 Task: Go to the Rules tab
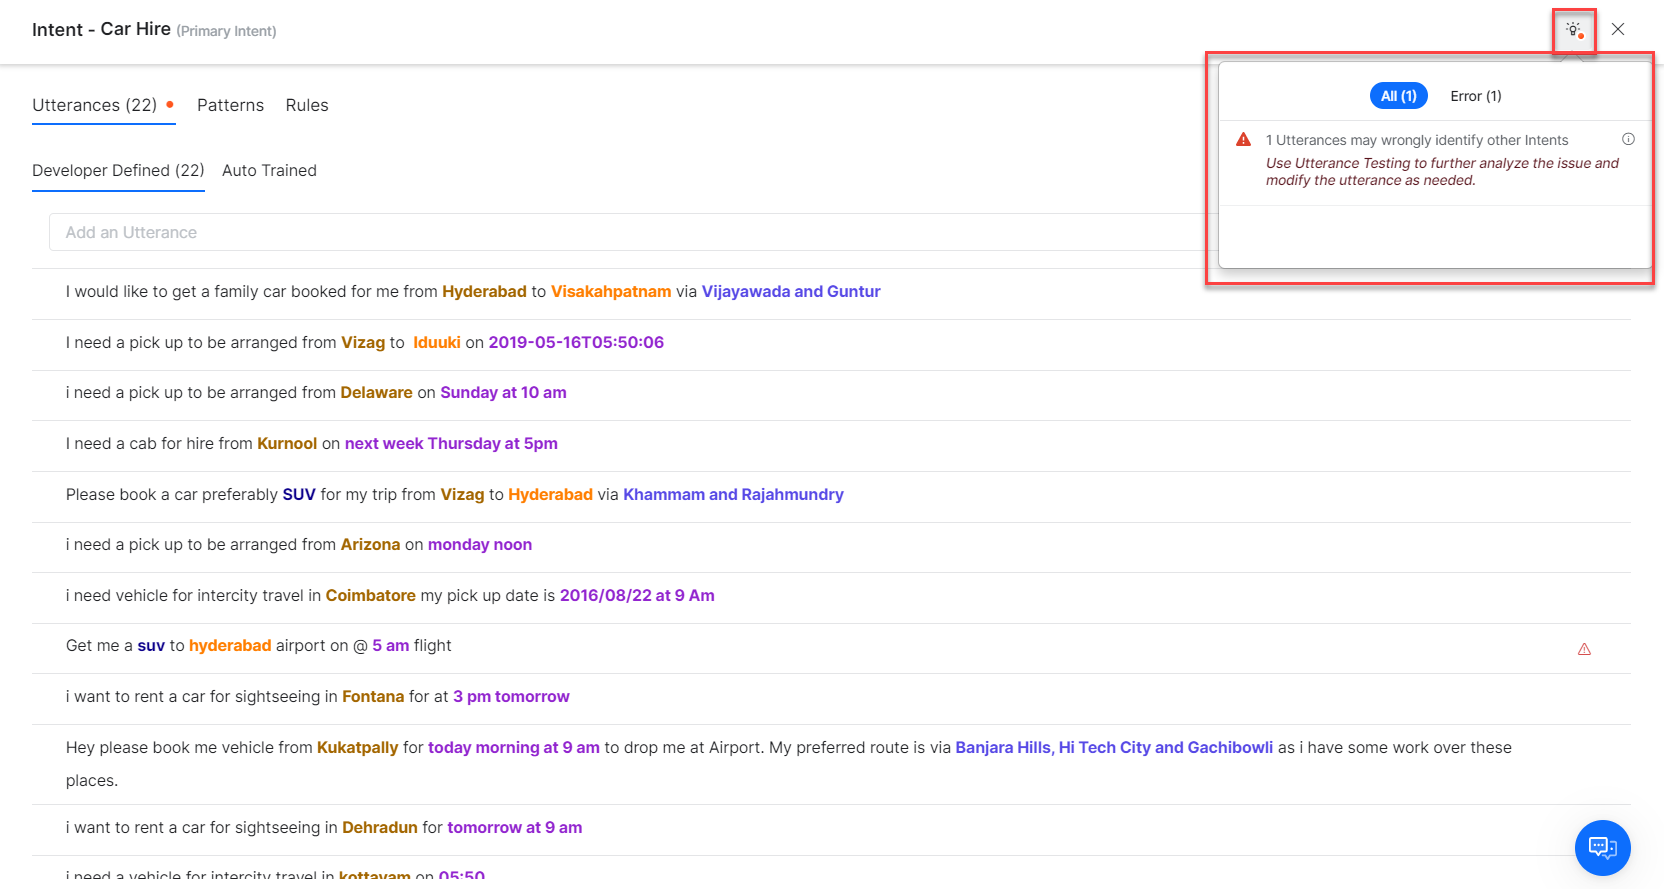(x=307, y=105)
